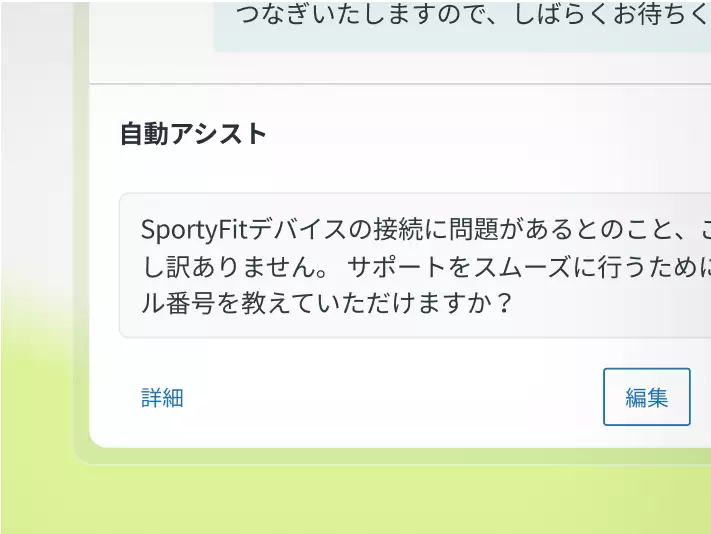Click the word SportyFit in the suggestion
The width and height of the screenshot is (711, 534).
[194, 230]
